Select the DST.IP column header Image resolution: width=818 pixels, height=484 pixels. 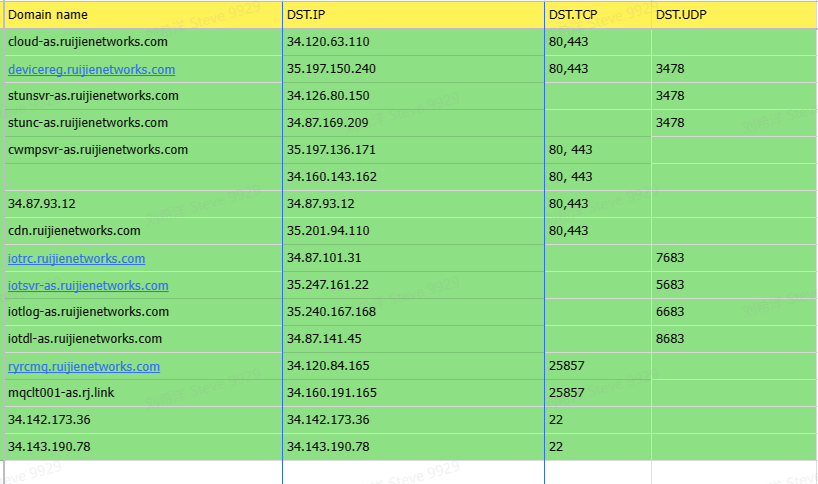click(x=306, y=15)
